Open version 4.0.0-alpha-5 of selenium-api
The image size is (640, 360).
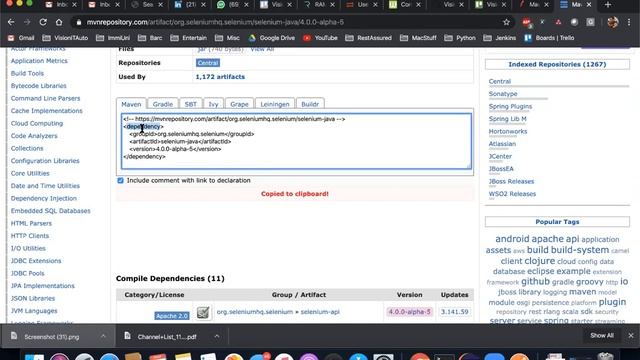[x=409, y=312]
